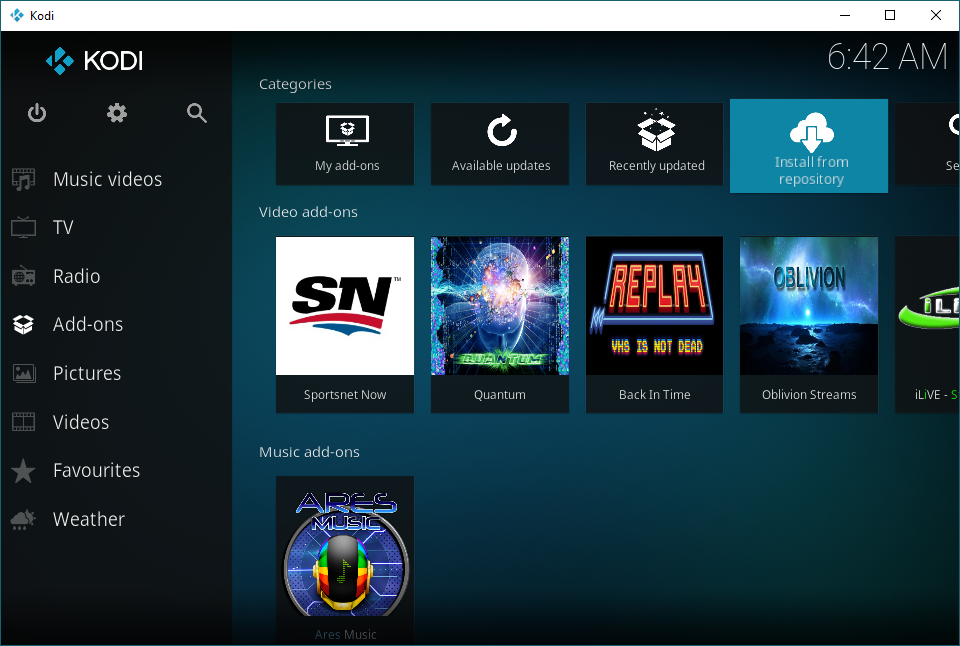The height and width of the screenshot is (646, 960).
Task: Click the Music add-ons section heading
Action: pyautogui.click(x=309, y=452)
